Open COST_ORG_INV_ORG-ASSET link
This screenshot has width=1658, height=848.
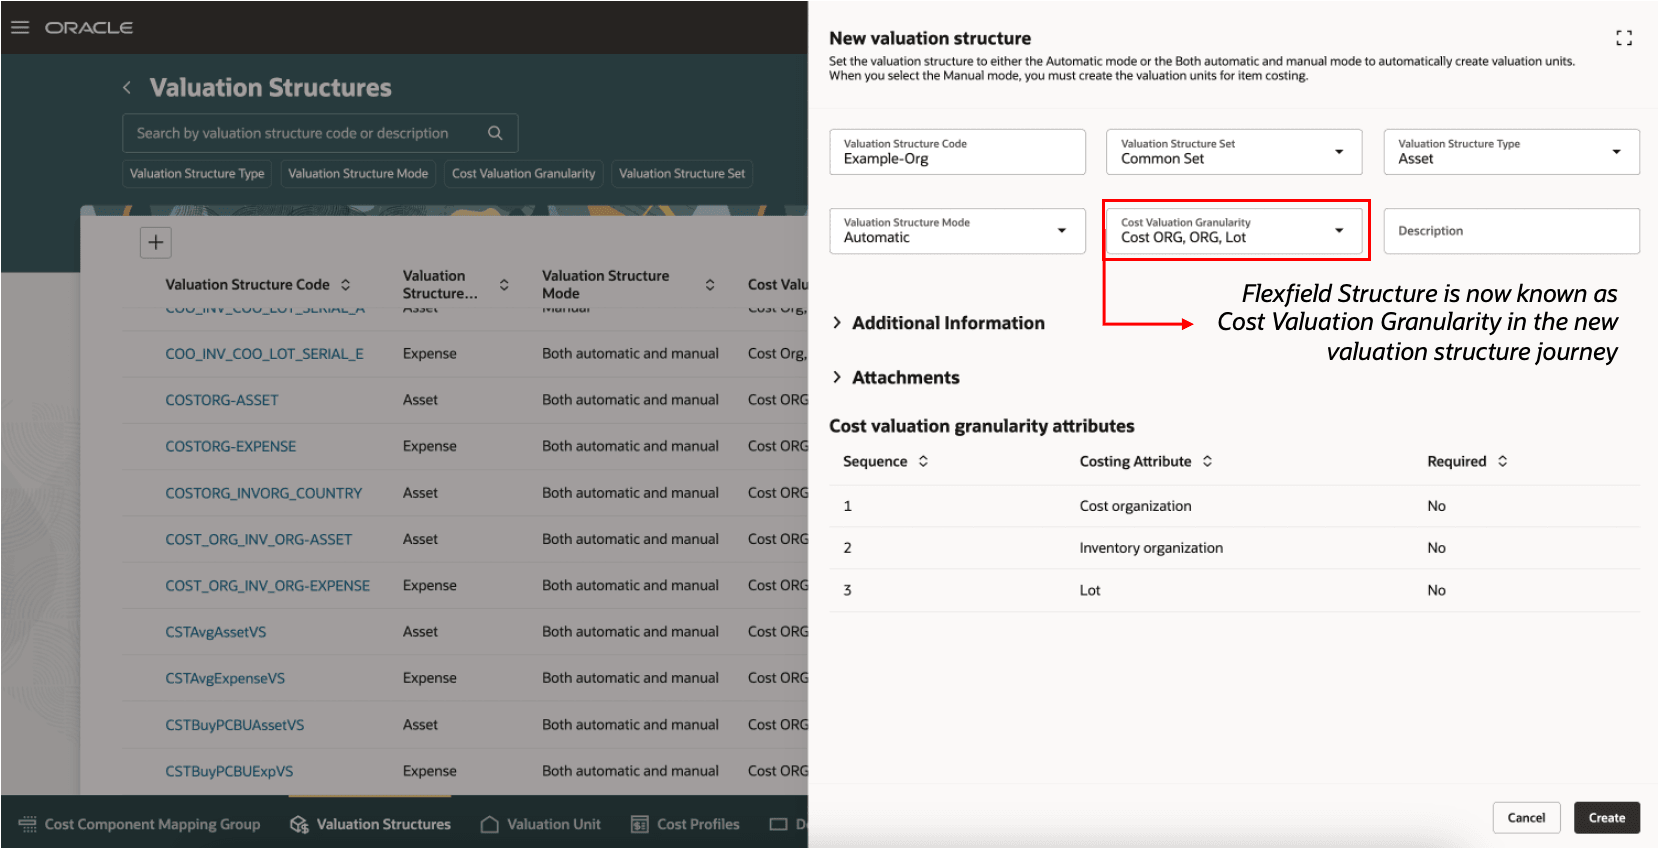click(x=259, y=539)
